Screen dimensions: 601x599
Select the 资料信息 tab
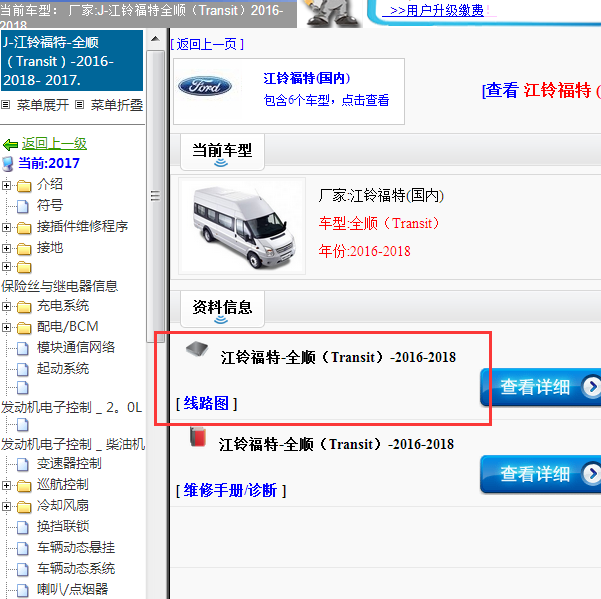pos(222,308)
